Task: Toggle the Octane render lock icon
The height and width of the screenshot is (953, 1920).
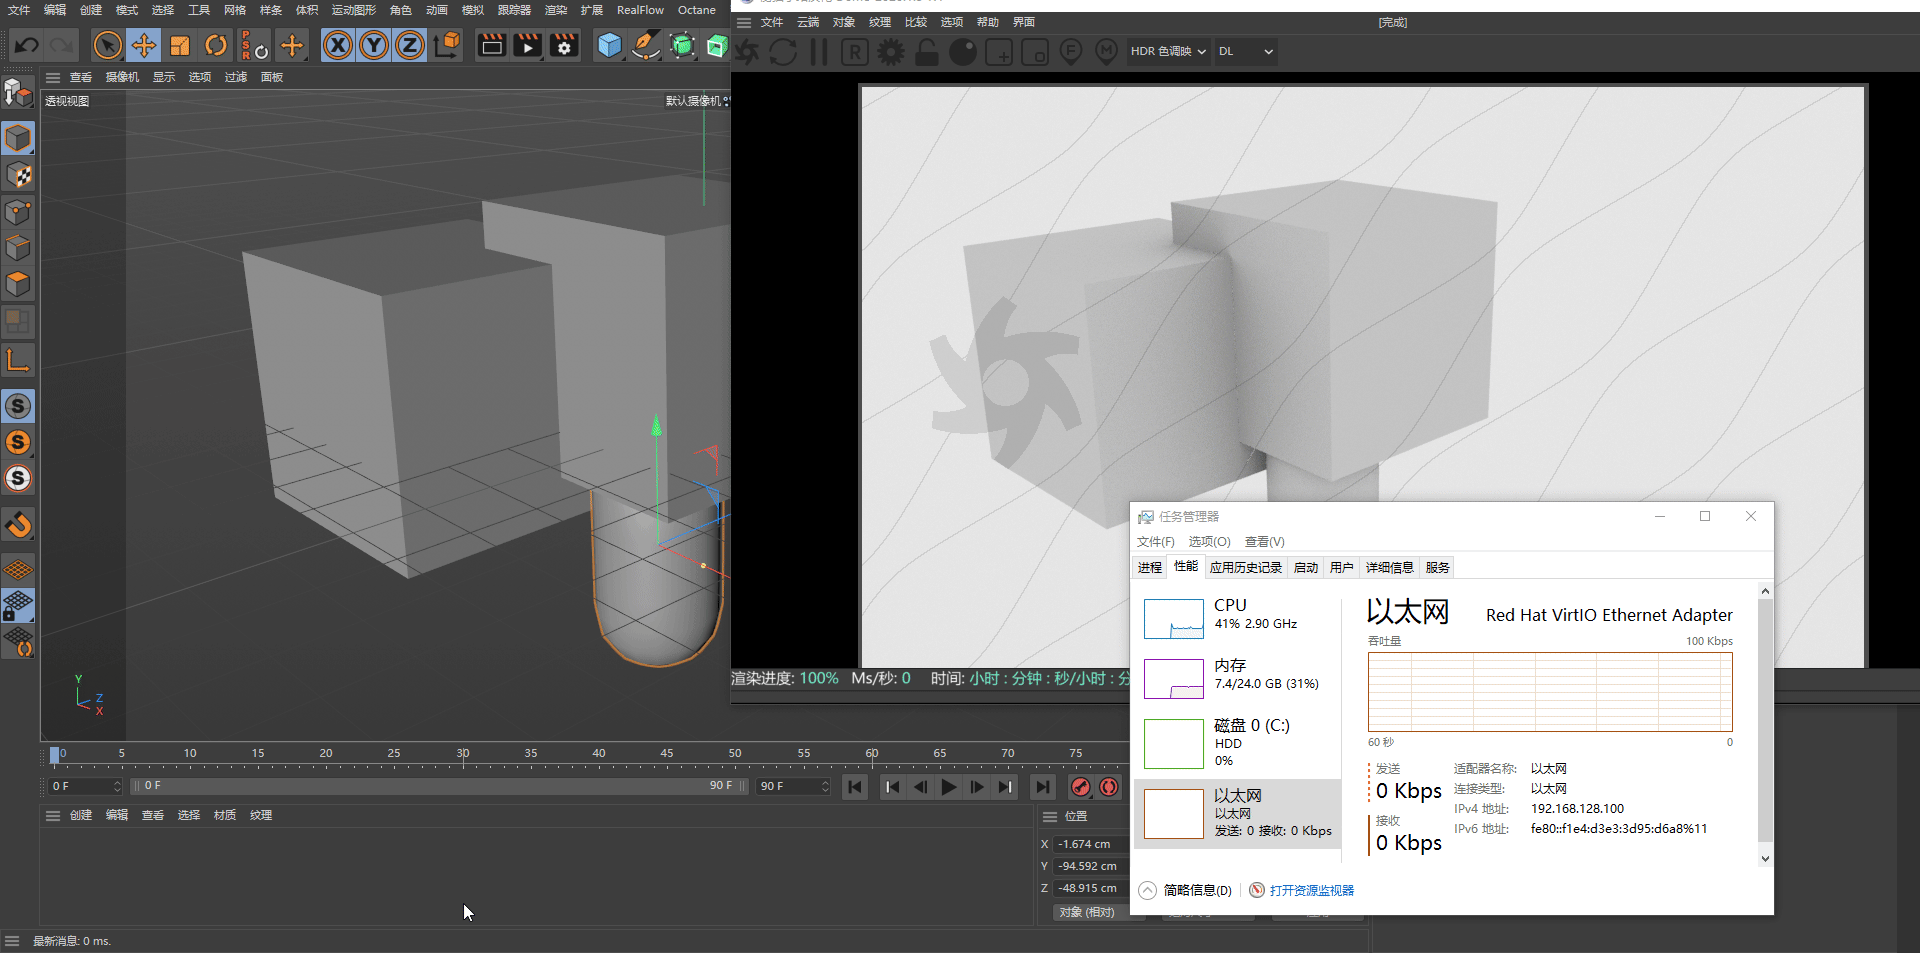Action: click(x=927, y=52)
